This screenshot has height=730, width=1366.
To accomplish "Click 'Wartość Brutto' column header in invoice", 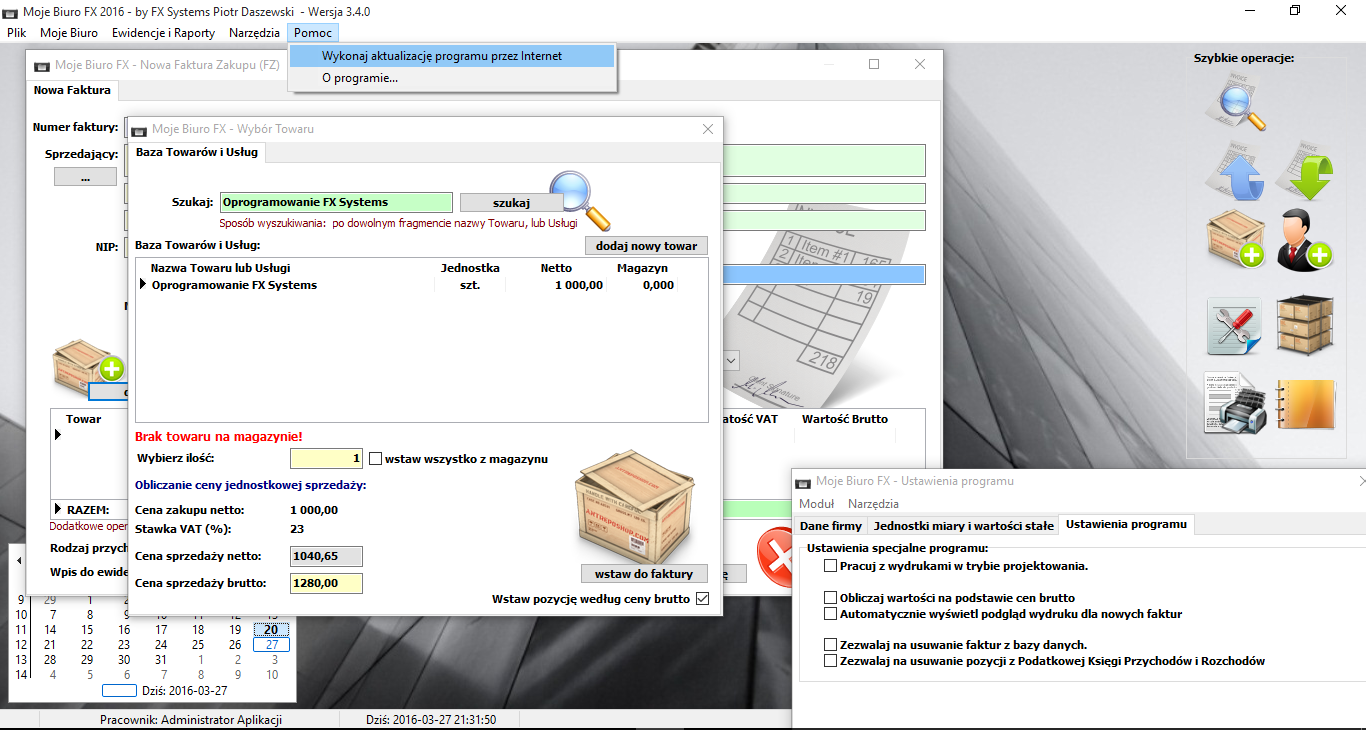I will 845,419.
